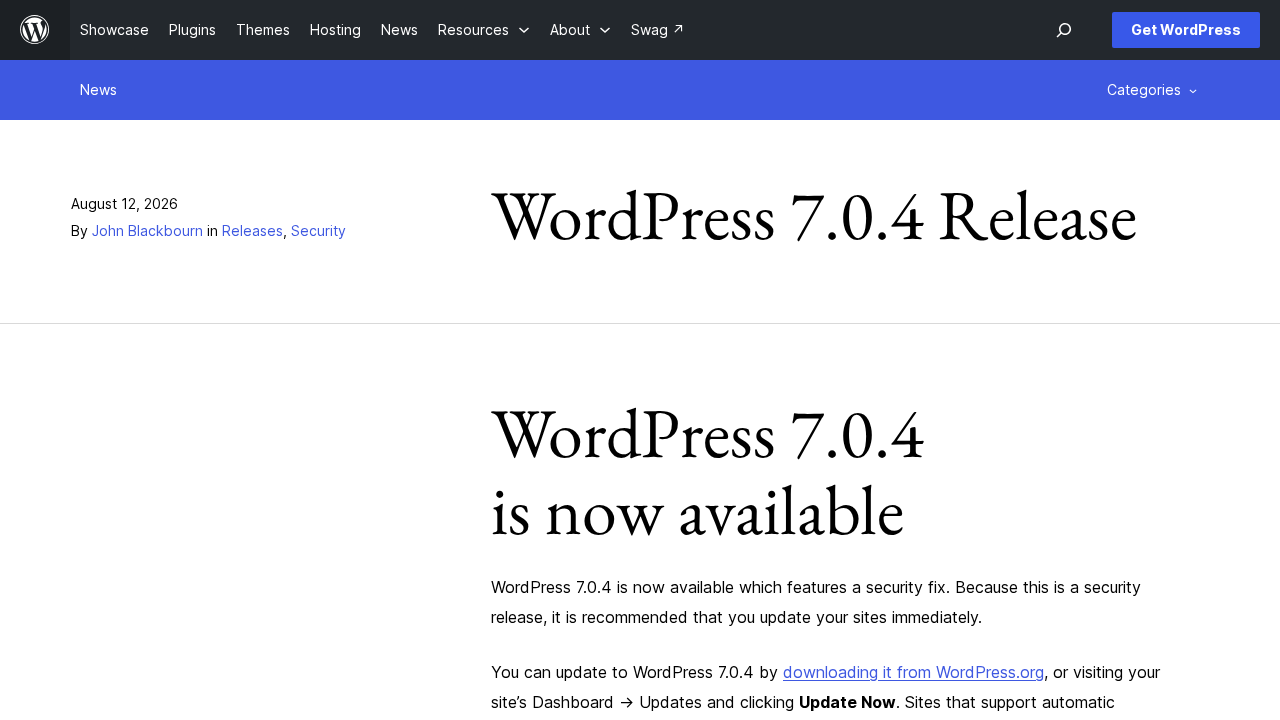Click News in the blue sub-header
The width and height of the screenshot is (1280, 720).
click(x=98, y=90)
